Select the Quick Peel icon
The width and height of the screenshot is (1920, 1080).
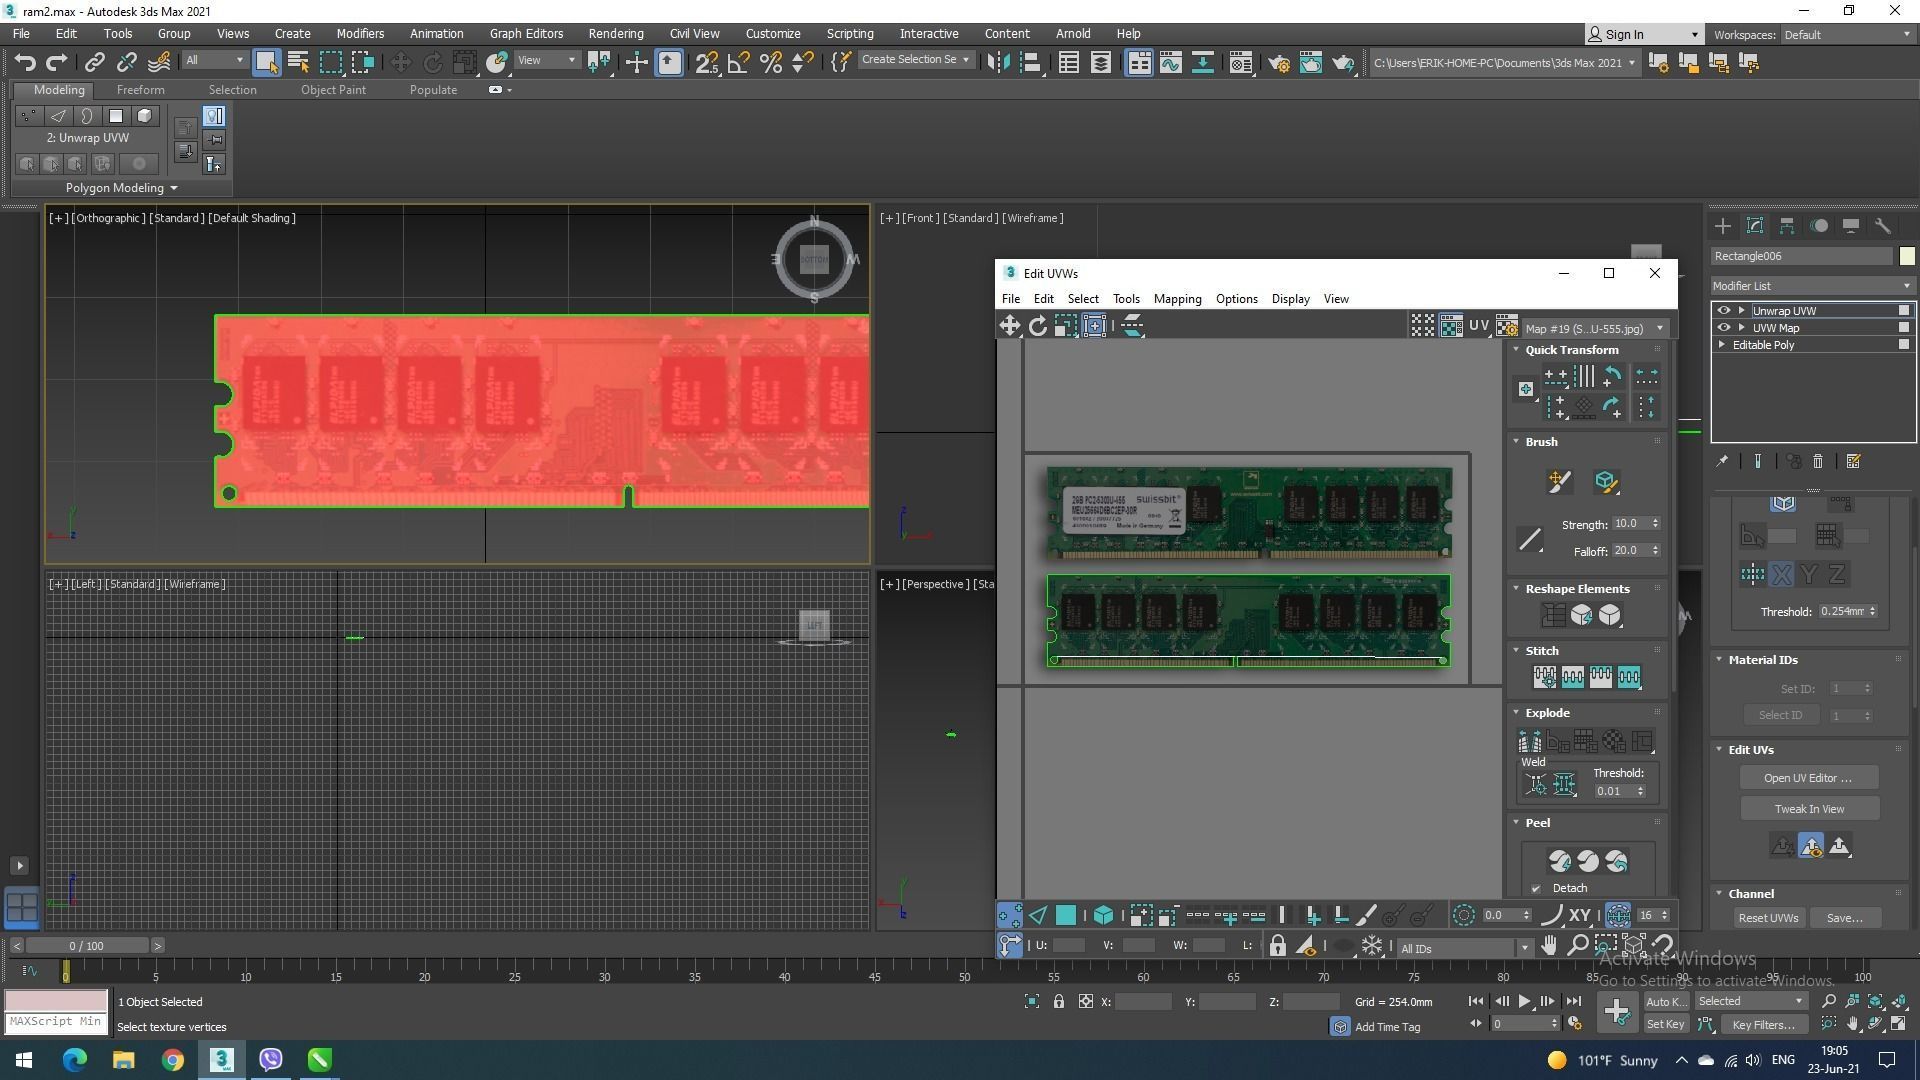pyautogui.click(x=1559, y=861)
